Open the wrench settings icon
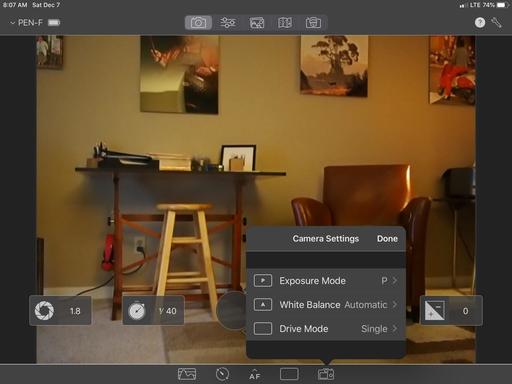The width and height of the screenshot is (512, 384). (496, 23)
